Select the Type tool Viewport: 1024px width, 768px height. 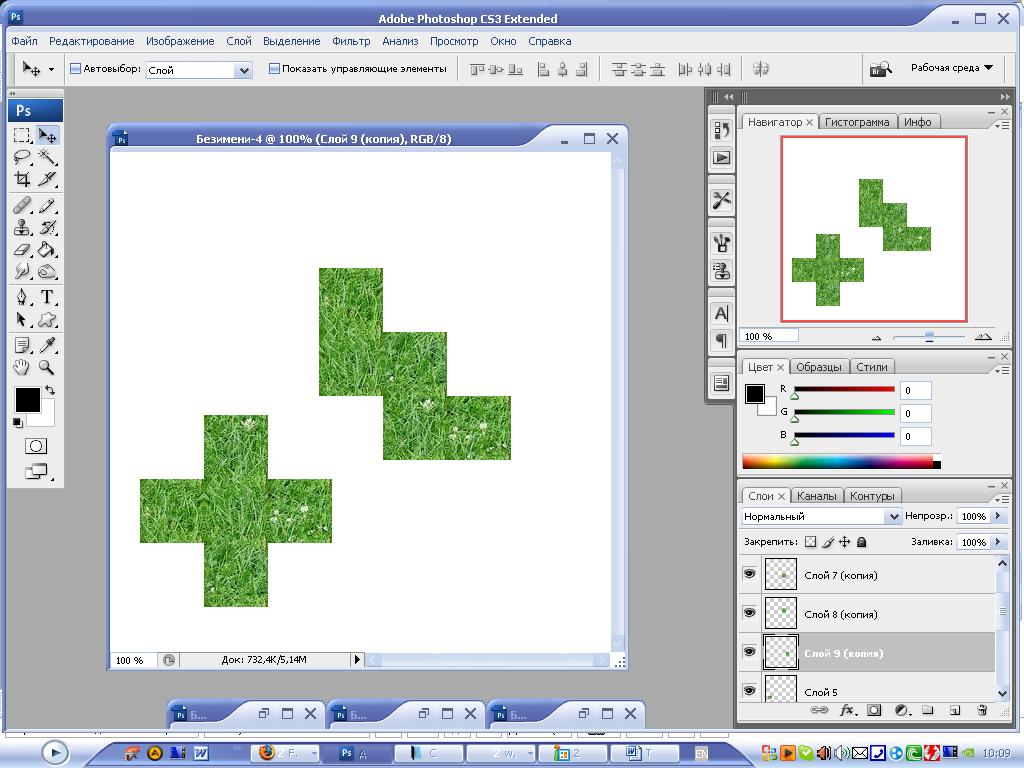tap(47, 297)
